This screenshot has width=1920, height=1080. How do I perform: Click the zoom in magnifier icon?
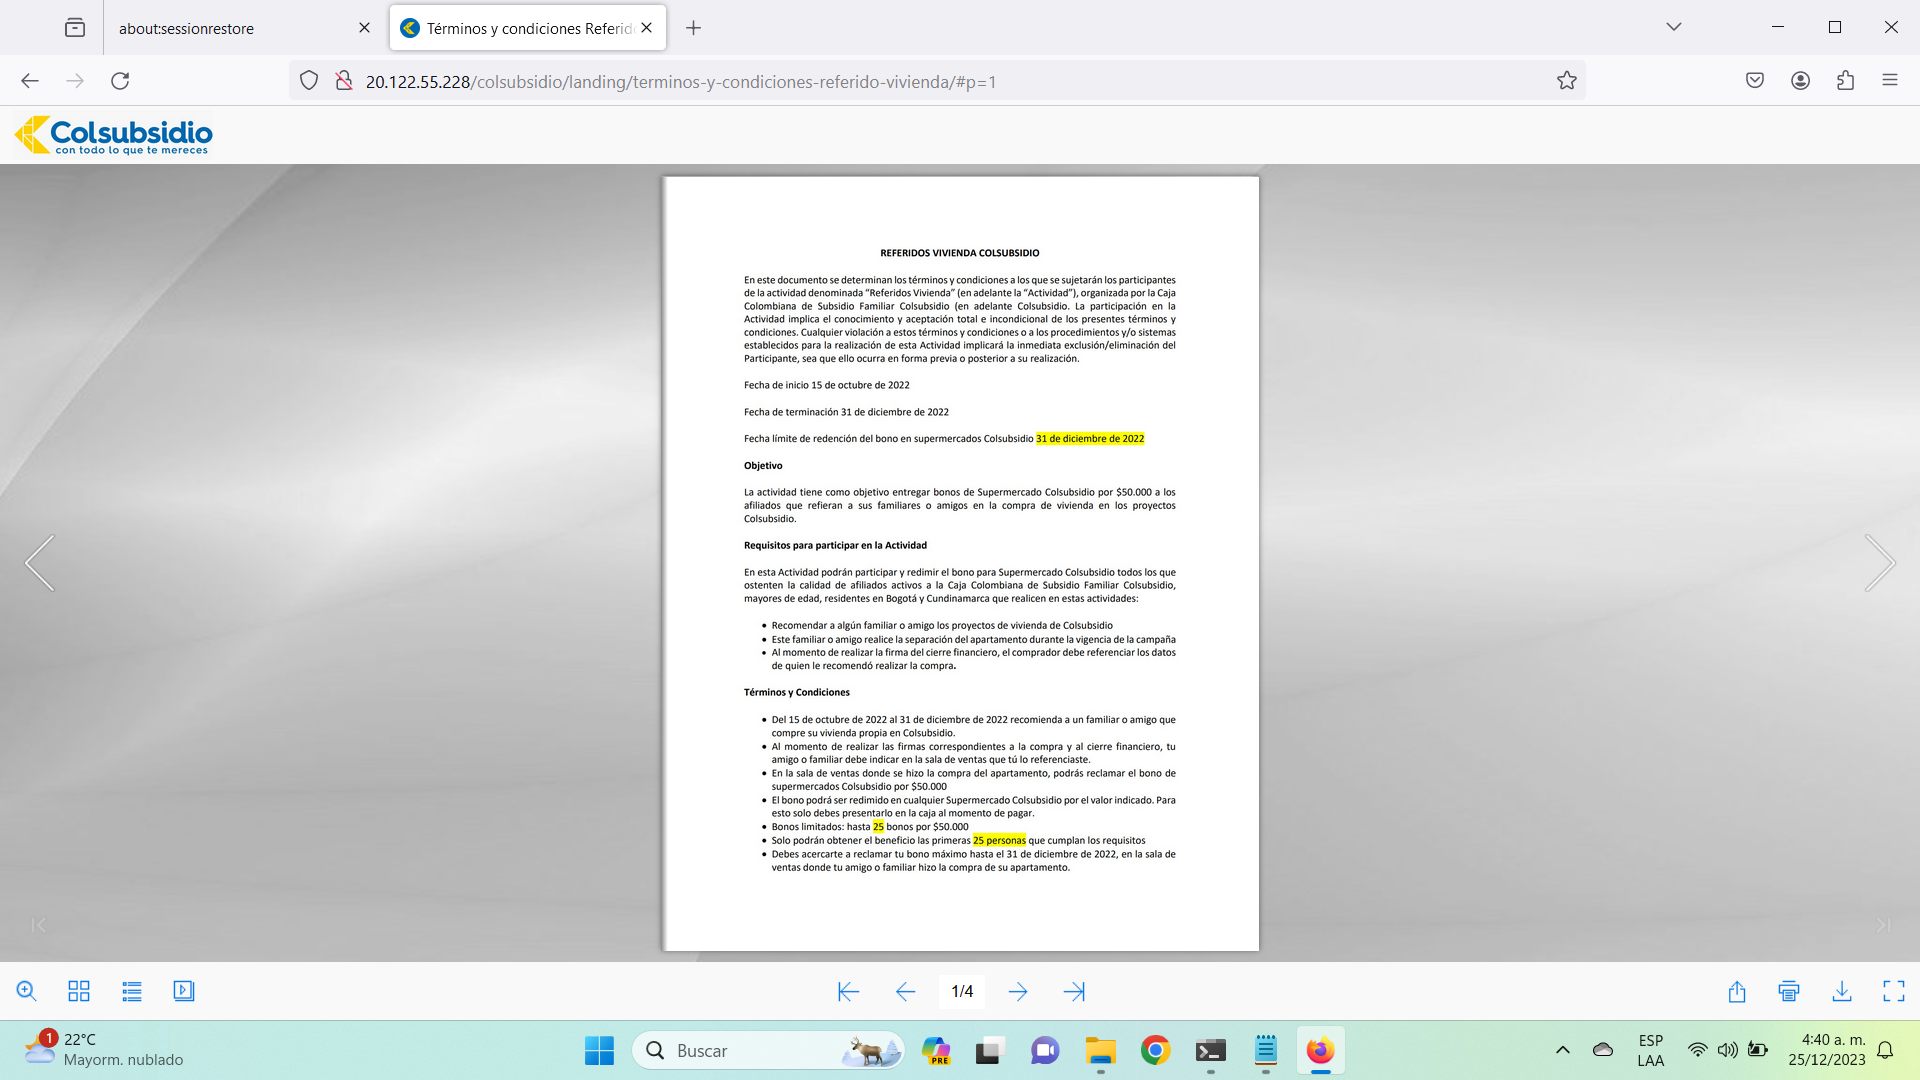pos(27,991)
